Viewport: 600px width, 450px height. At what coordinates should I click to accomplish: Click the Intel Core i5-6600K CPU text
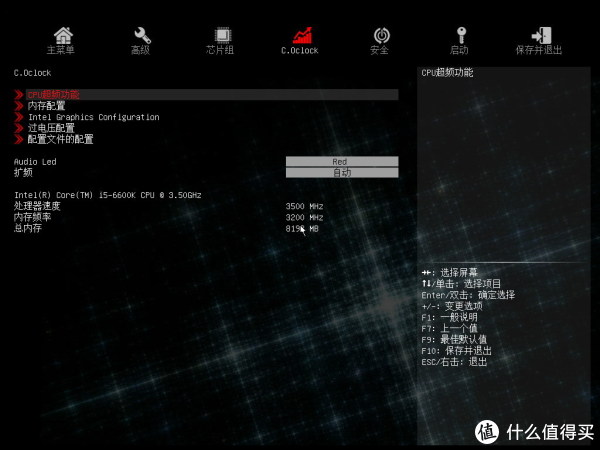[x=108, y=195]
